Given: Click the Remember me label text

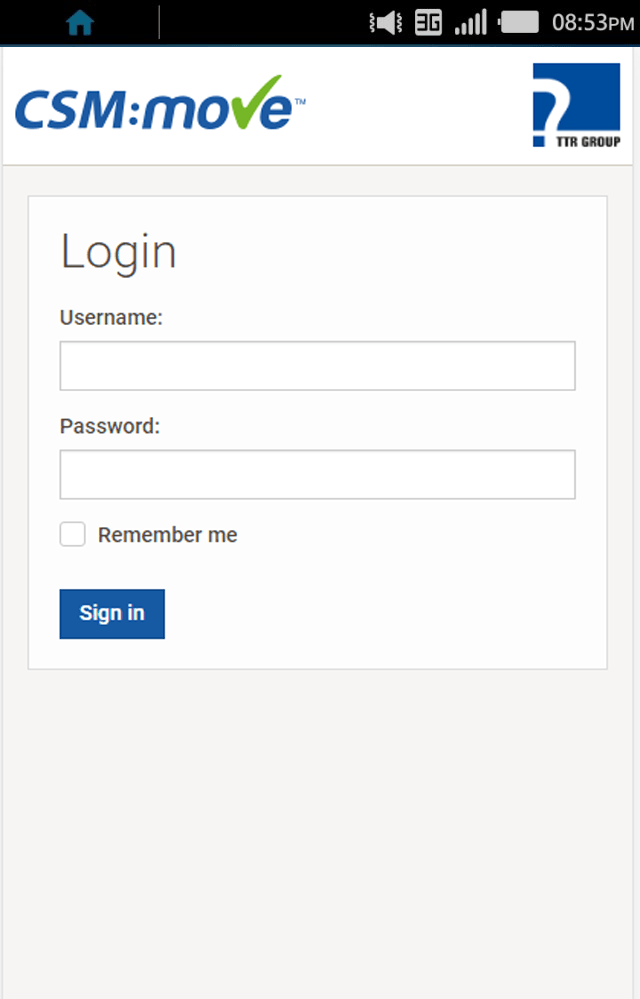Looking at the screenshot, I should (167, 535).
